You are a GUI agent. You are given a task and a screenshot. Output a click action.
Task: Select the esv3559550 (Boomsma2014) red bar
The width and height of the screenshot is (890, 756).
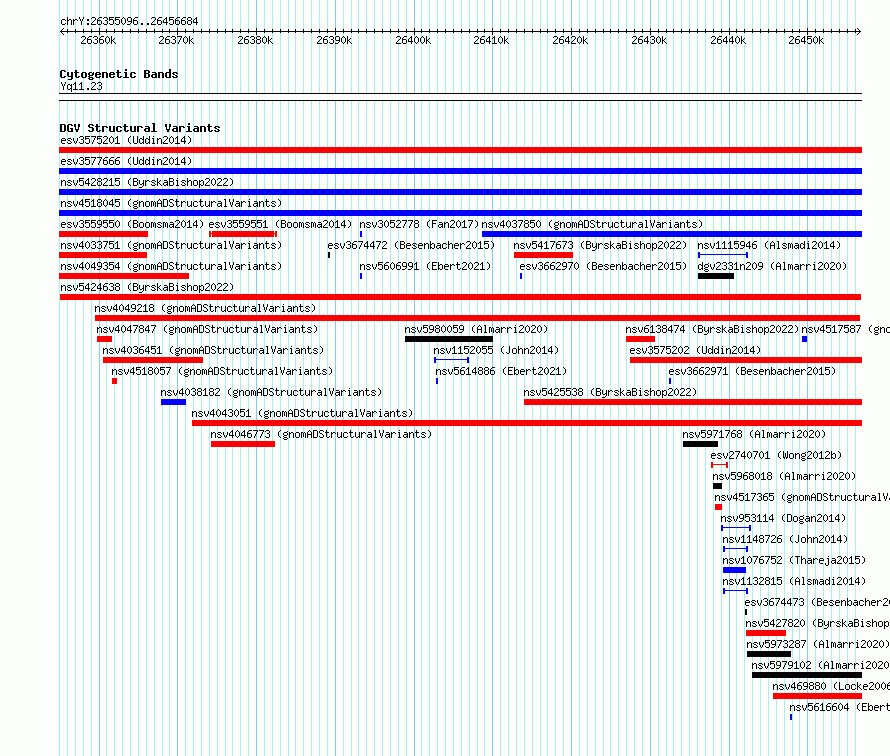pyautogui.click(x=103, y=234)
